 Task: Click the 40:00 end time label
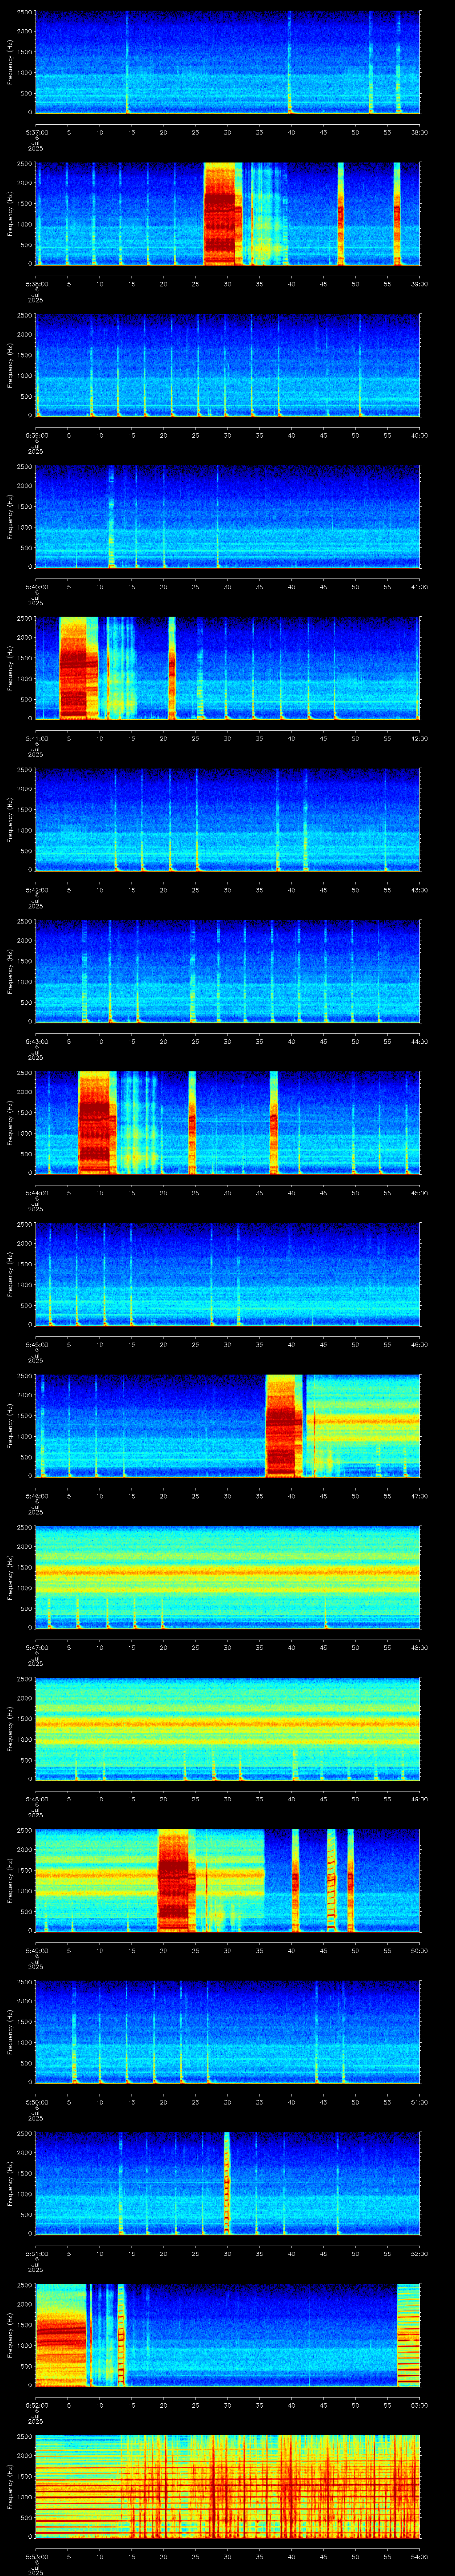(419, 435)
